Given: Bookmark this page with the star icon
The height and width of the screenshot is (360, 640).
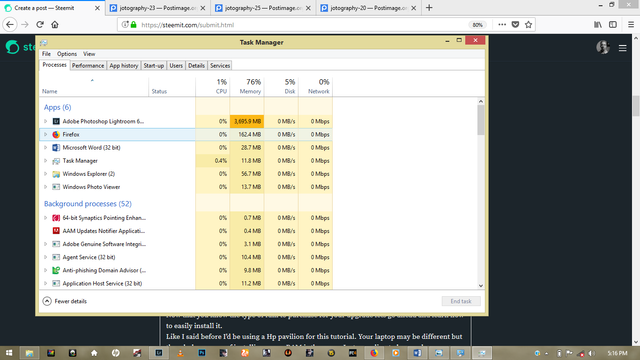Looking at the screenshot, I should (x=529, y=25).
